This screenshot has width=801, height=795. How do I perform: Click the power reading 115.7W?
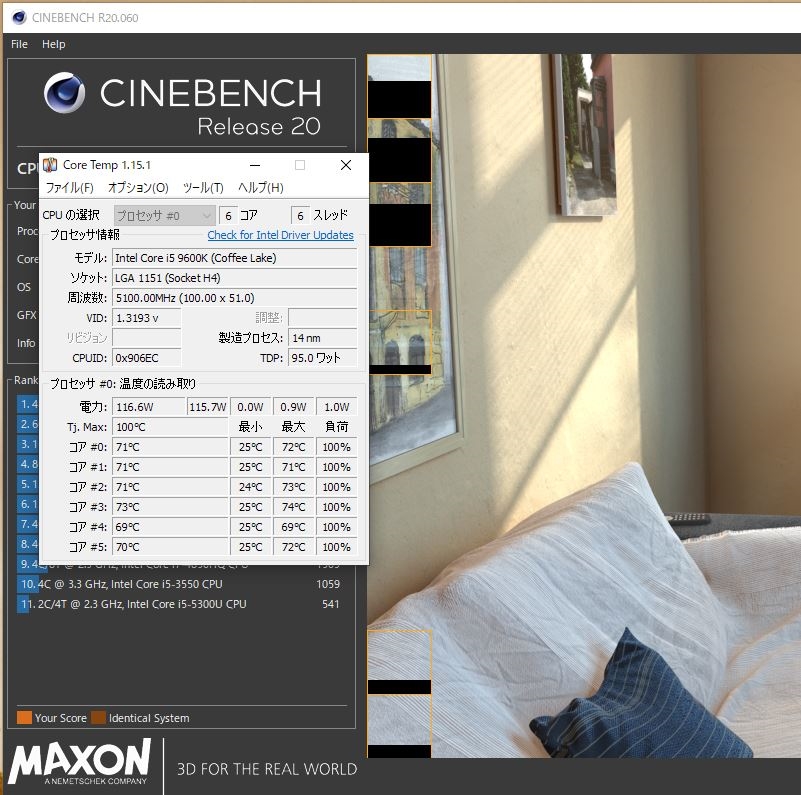coord(207,407)
